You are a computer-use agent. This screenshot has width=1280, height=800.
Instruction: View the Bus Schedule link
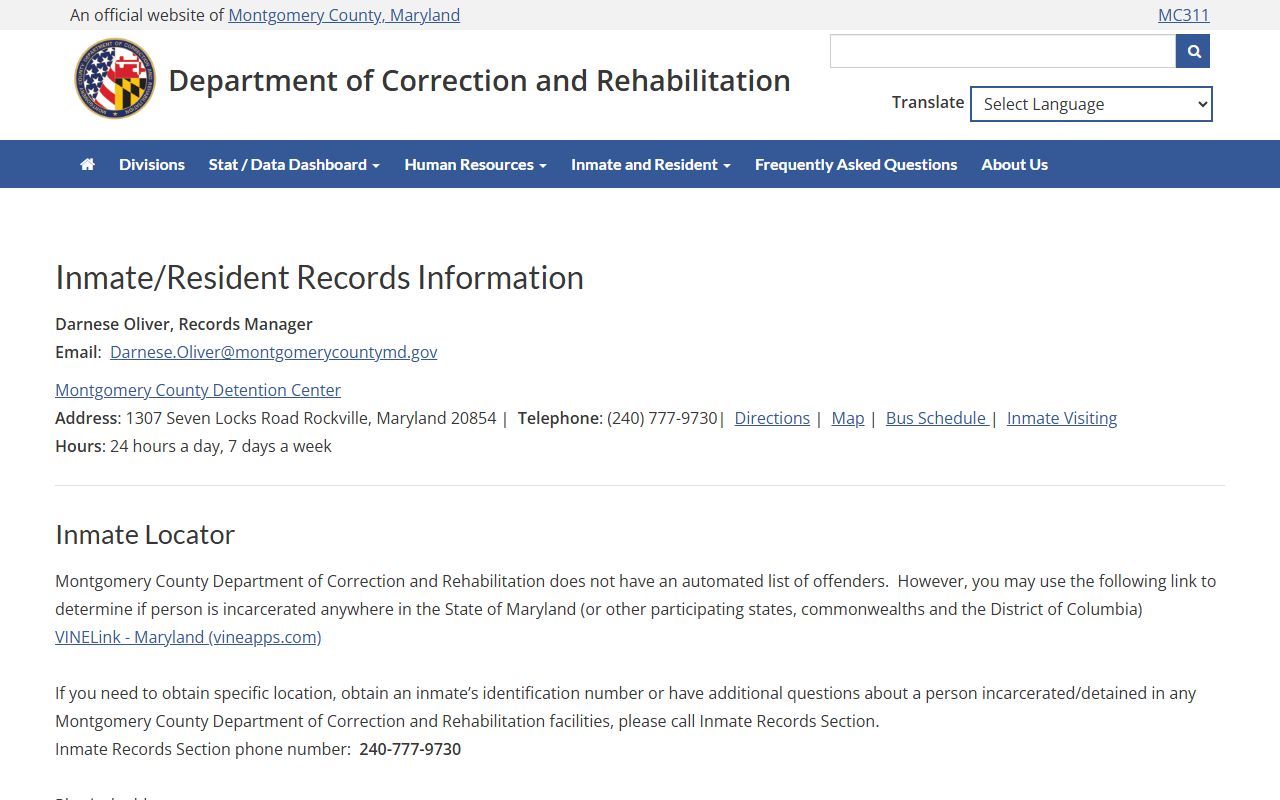[937, 418]
